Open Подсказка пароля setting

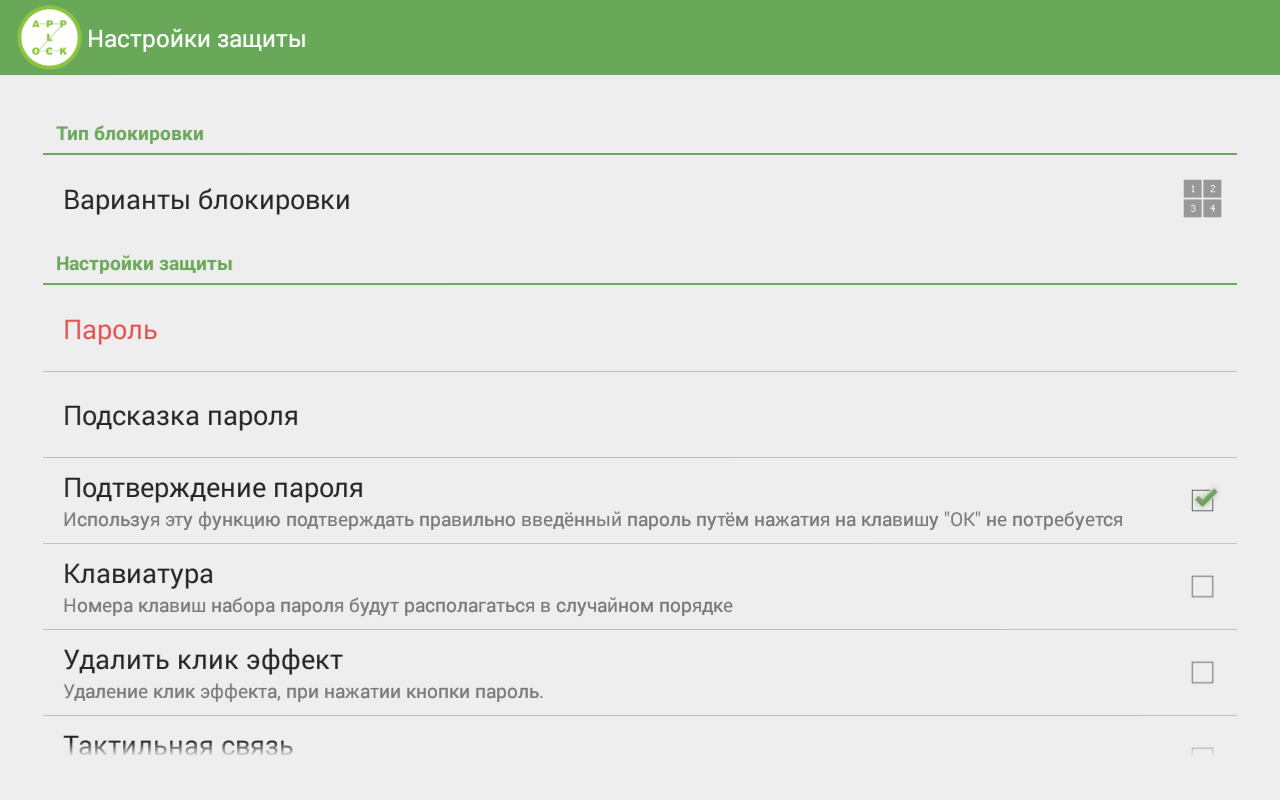[x=640, y=415]
